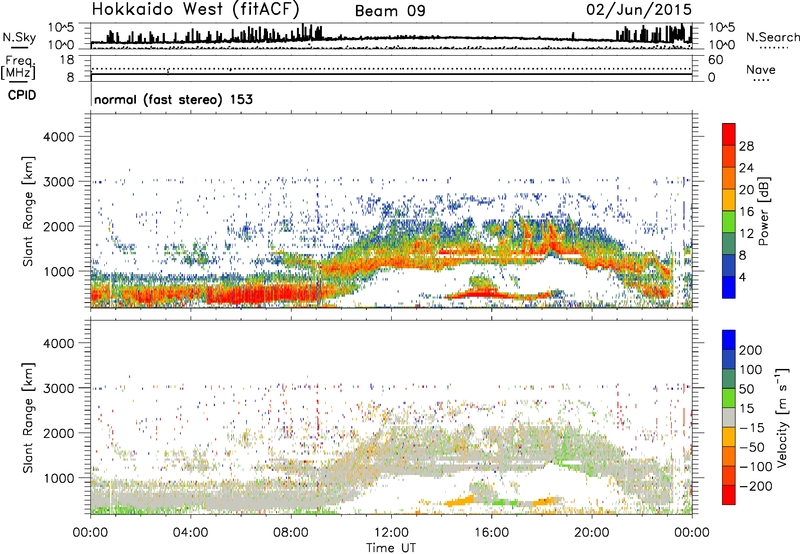The width and height of the screenshot is (800, 554).
Task: Click the 'Hokkaido West (fitACF)' title
Action: 195,9
